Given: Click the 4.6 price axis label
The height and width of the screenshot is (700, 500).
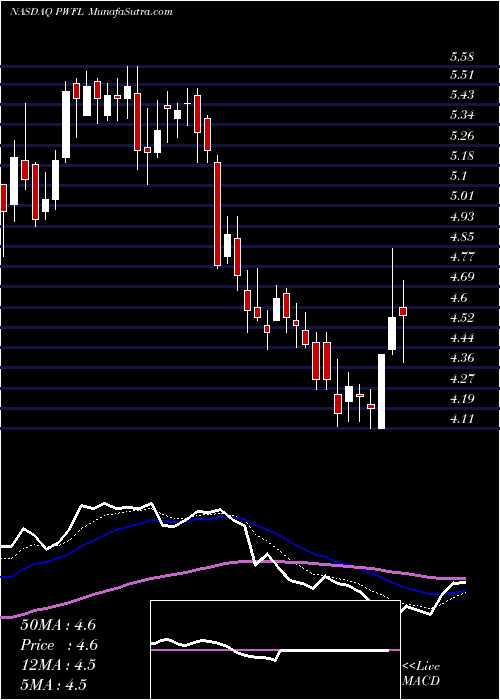Looking at the screenshot, I should click(x=458, y=297).
